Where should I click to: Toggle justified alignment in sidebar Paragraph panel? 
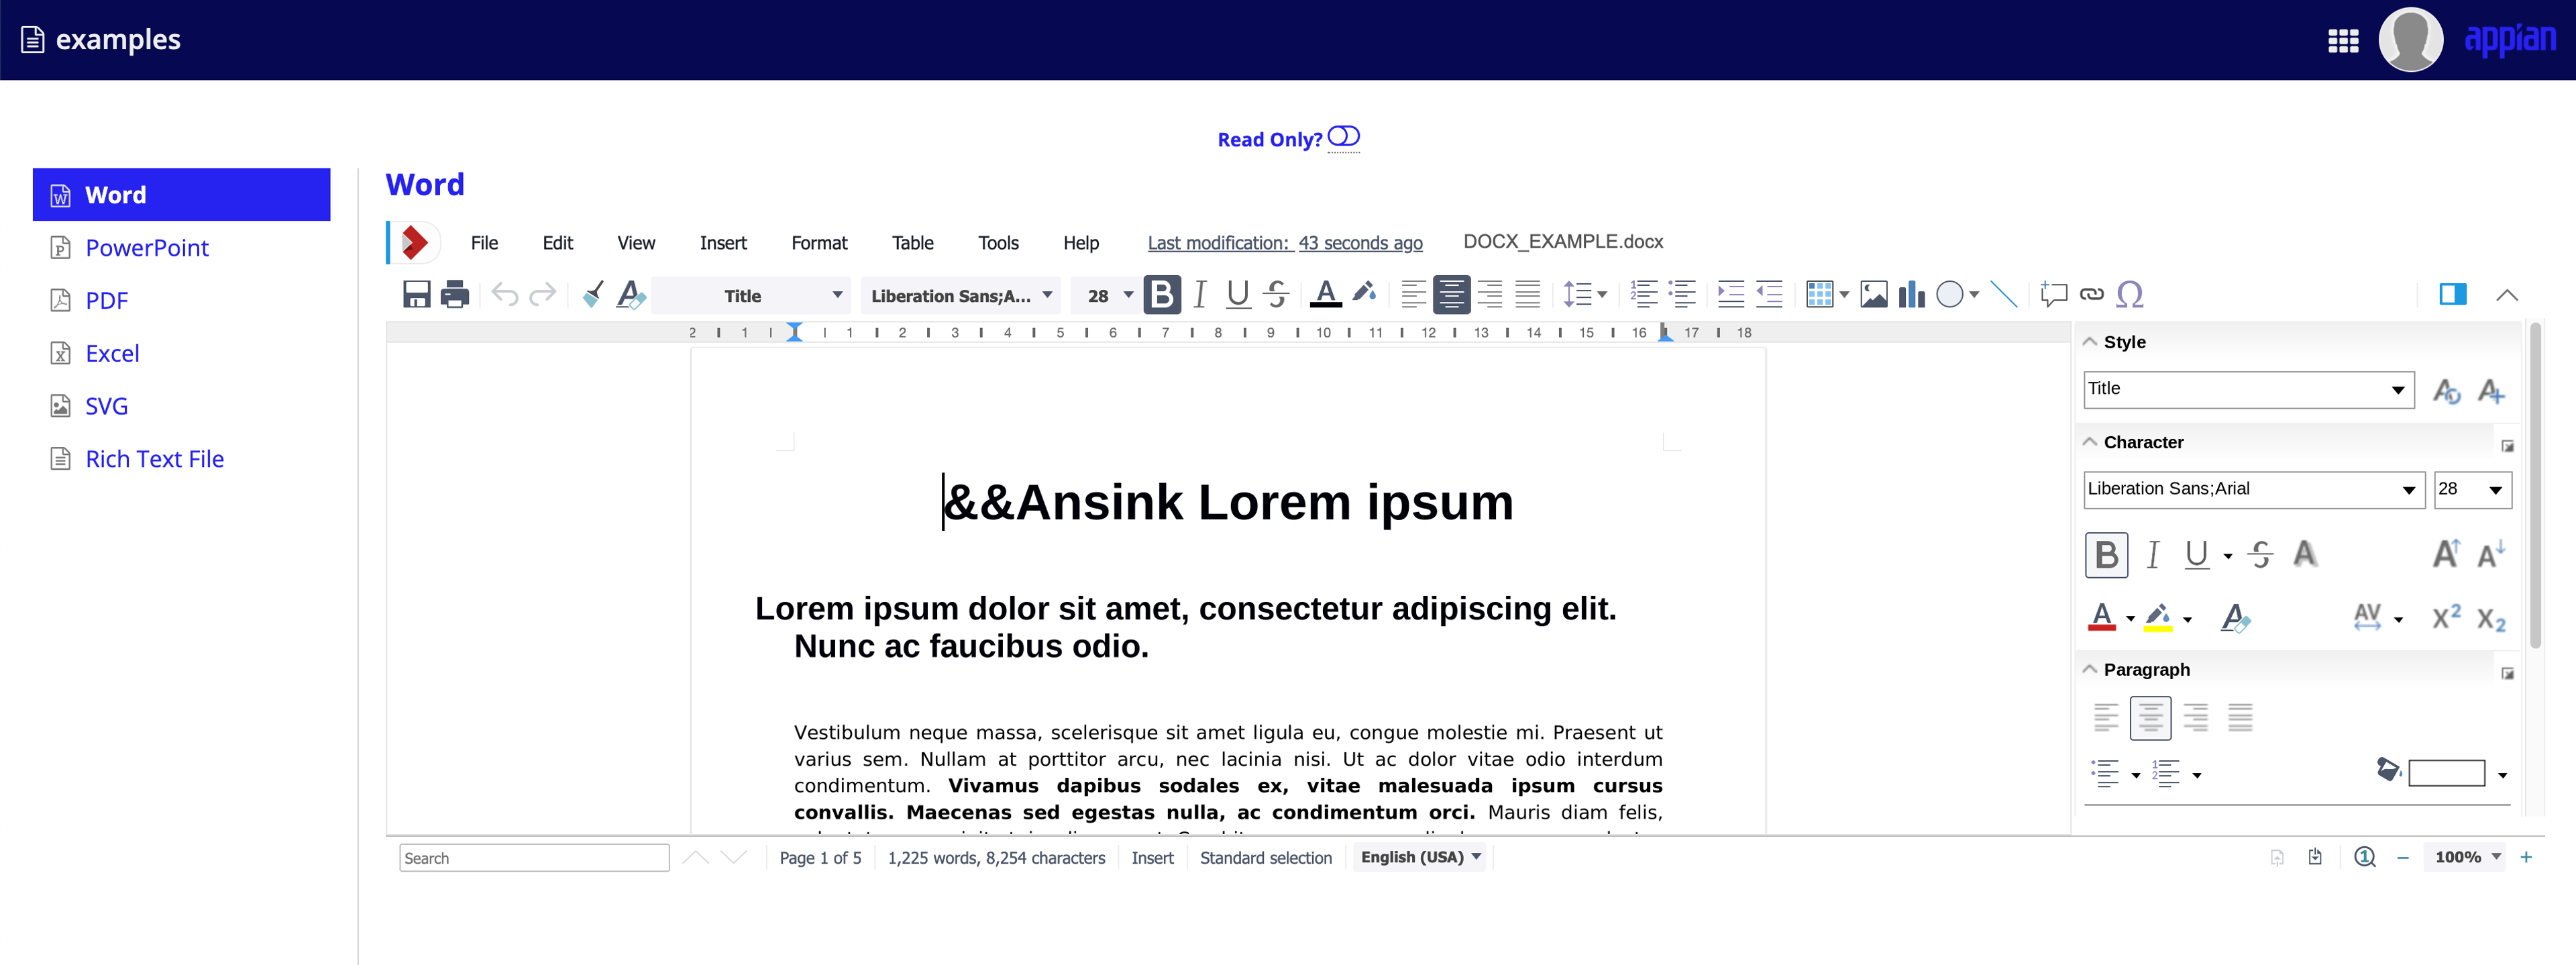coord(2240,717)
